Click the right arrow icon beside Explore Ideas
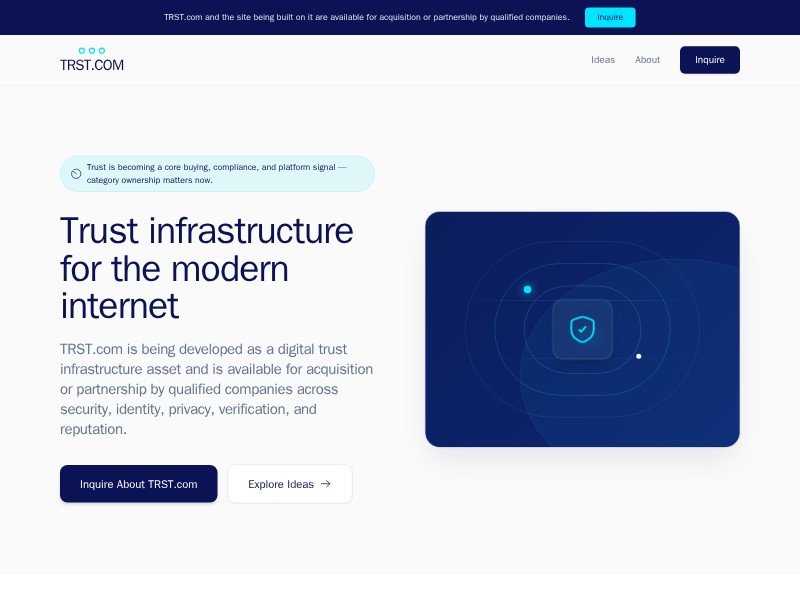 pyautogui.click(x=325, y=484)
